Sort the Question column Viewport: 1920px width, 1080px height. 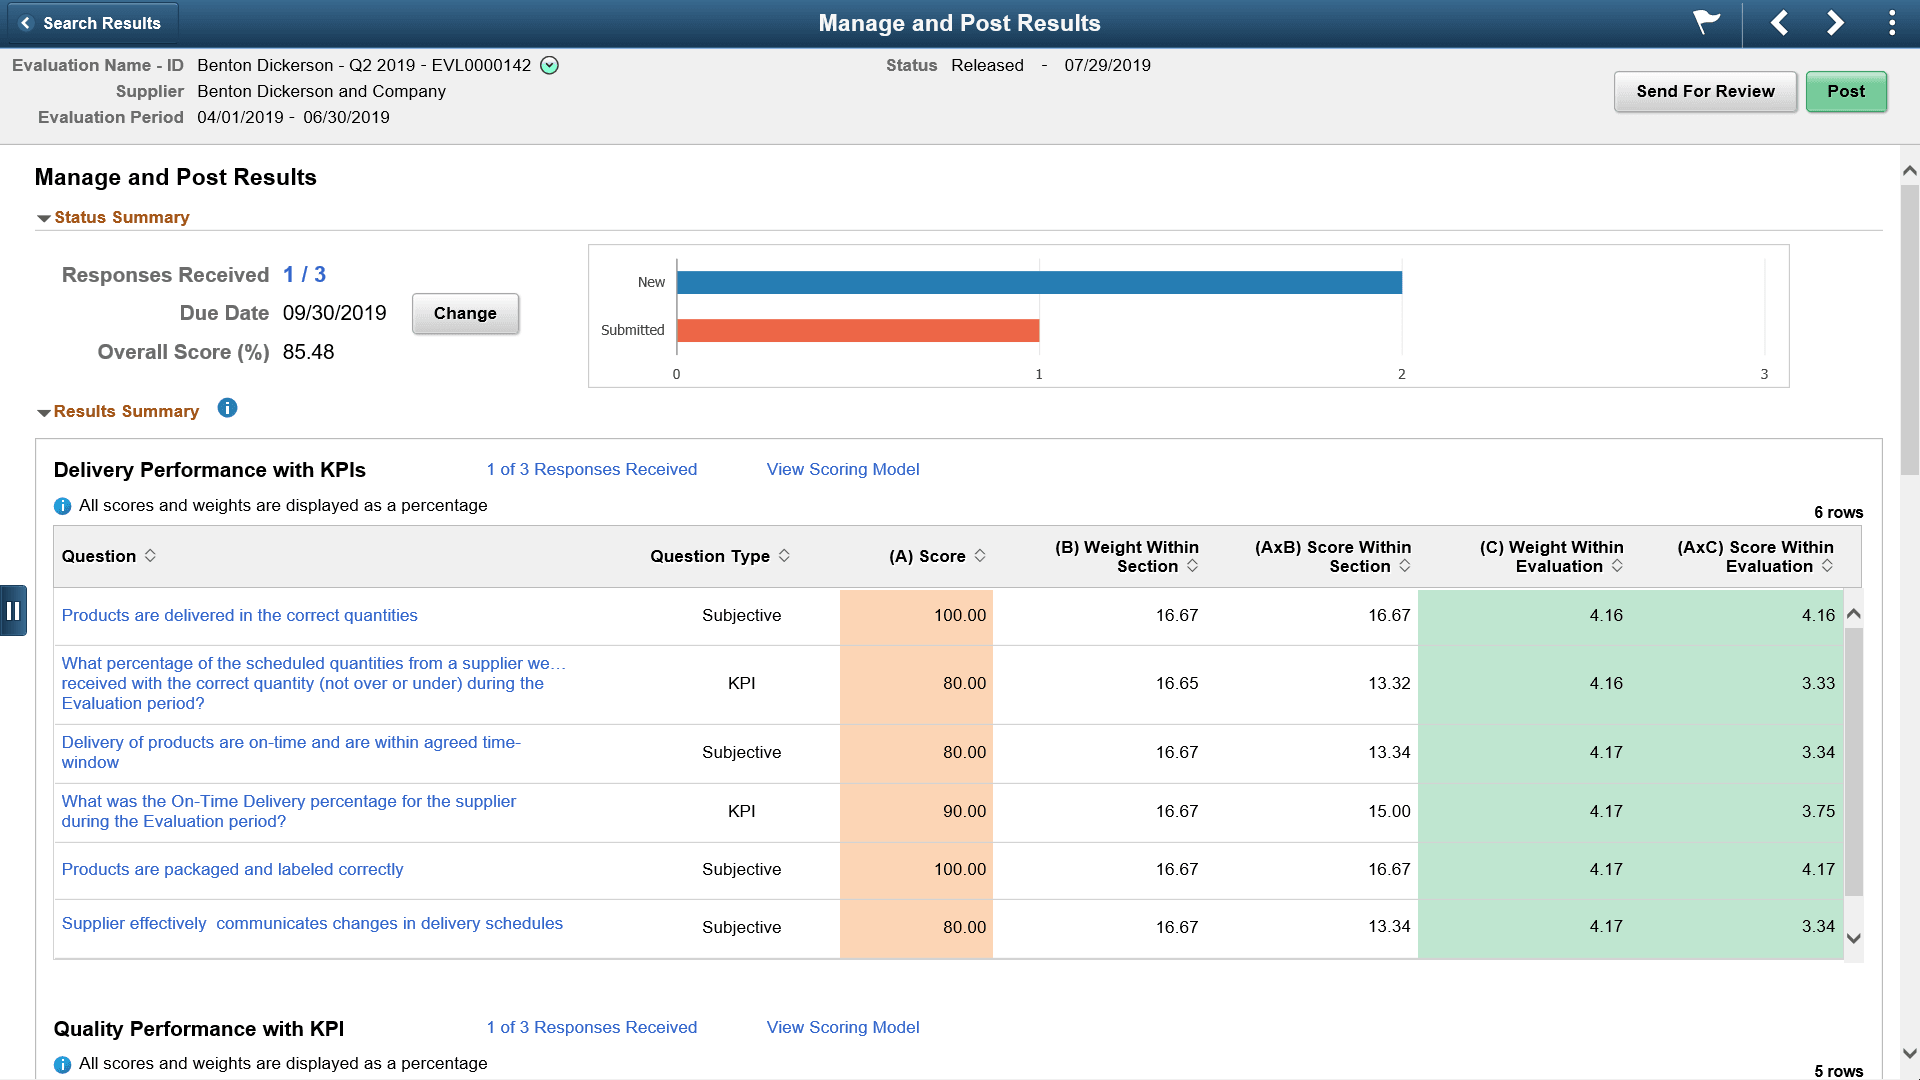click(x=152, y=556)
